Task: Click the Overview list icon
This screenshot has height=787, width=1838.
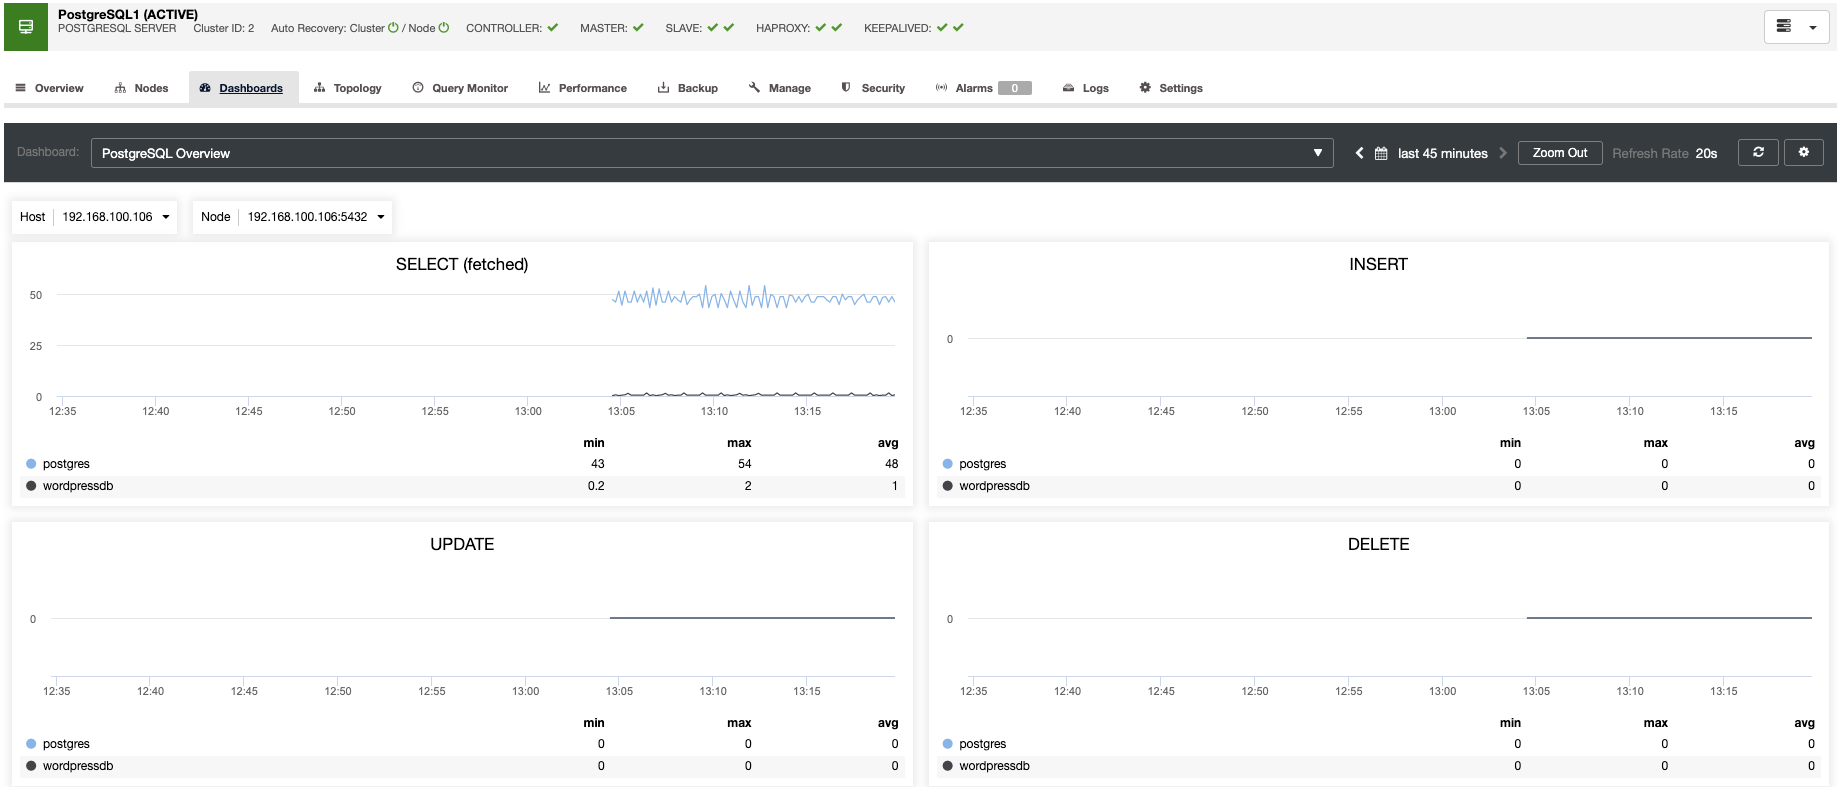Action: click(20, 88)
